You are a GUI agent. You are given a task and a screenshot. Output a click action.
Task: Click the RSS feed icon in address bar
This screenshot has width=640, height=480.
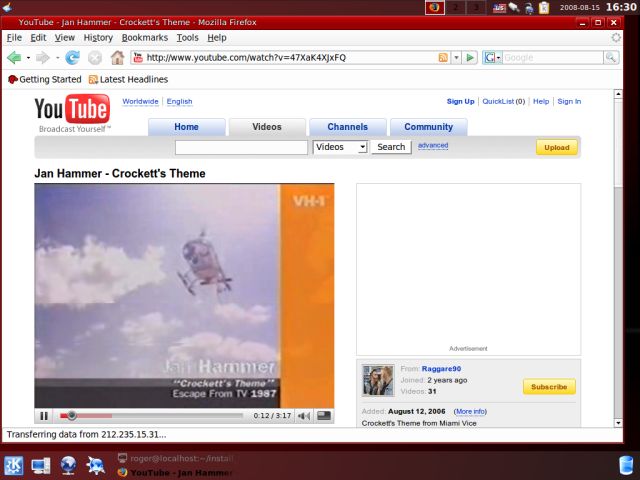[443, 58]
